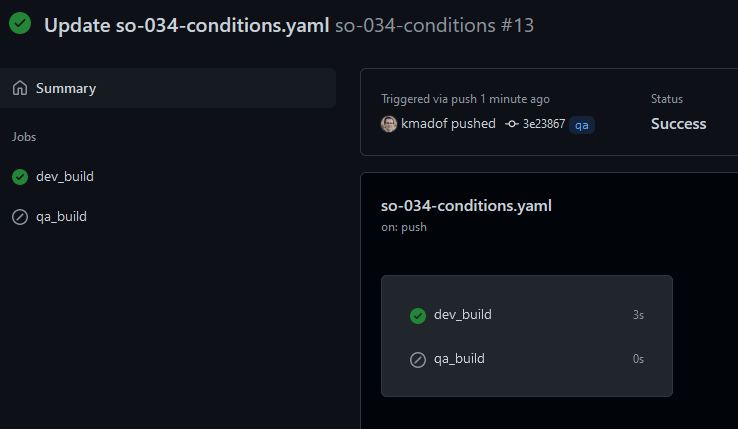Click the commit icon beside hash 3e23867
The width and height of the screenshot is (738, 429).
(512, 124)
